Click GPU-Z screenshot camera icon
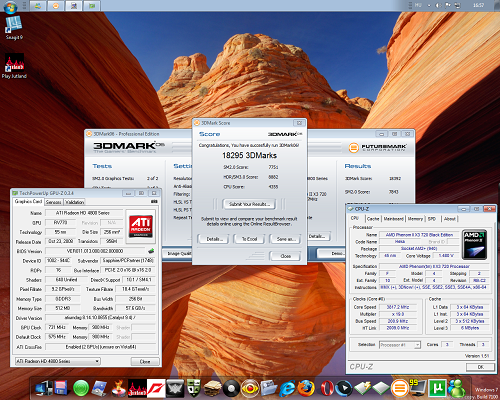 154,201
